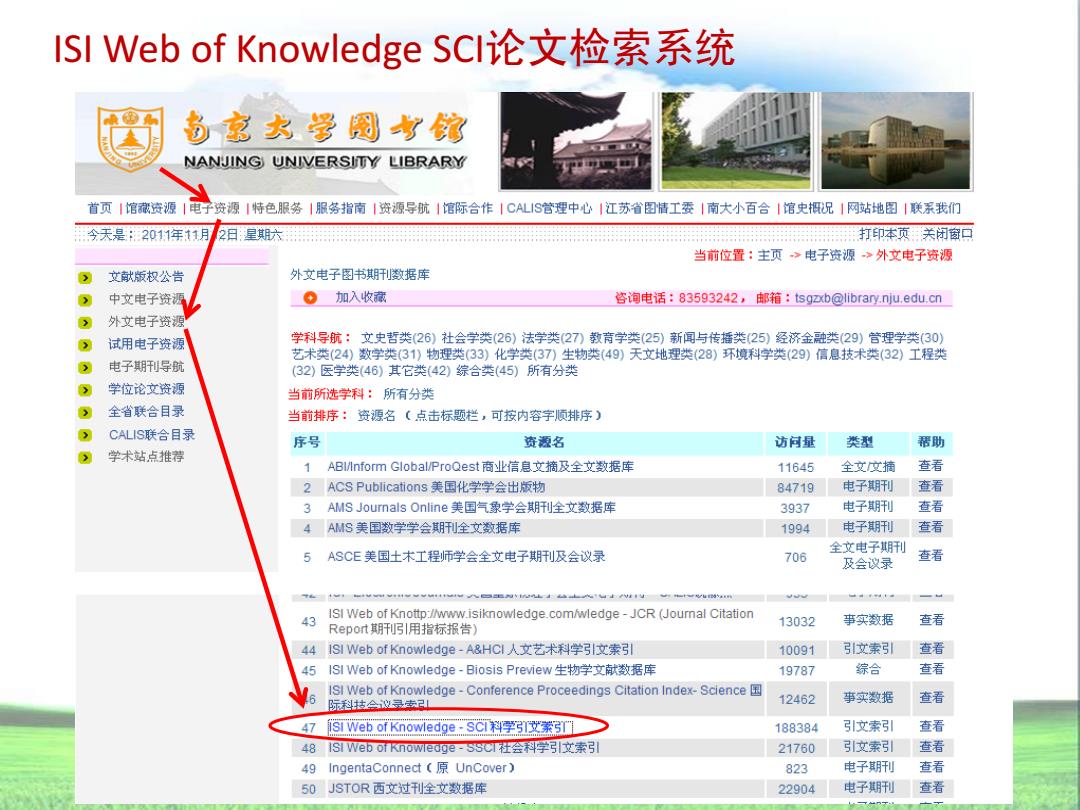Open ABI/Inform Global/ProQuest database link

[x=481, y=467]
